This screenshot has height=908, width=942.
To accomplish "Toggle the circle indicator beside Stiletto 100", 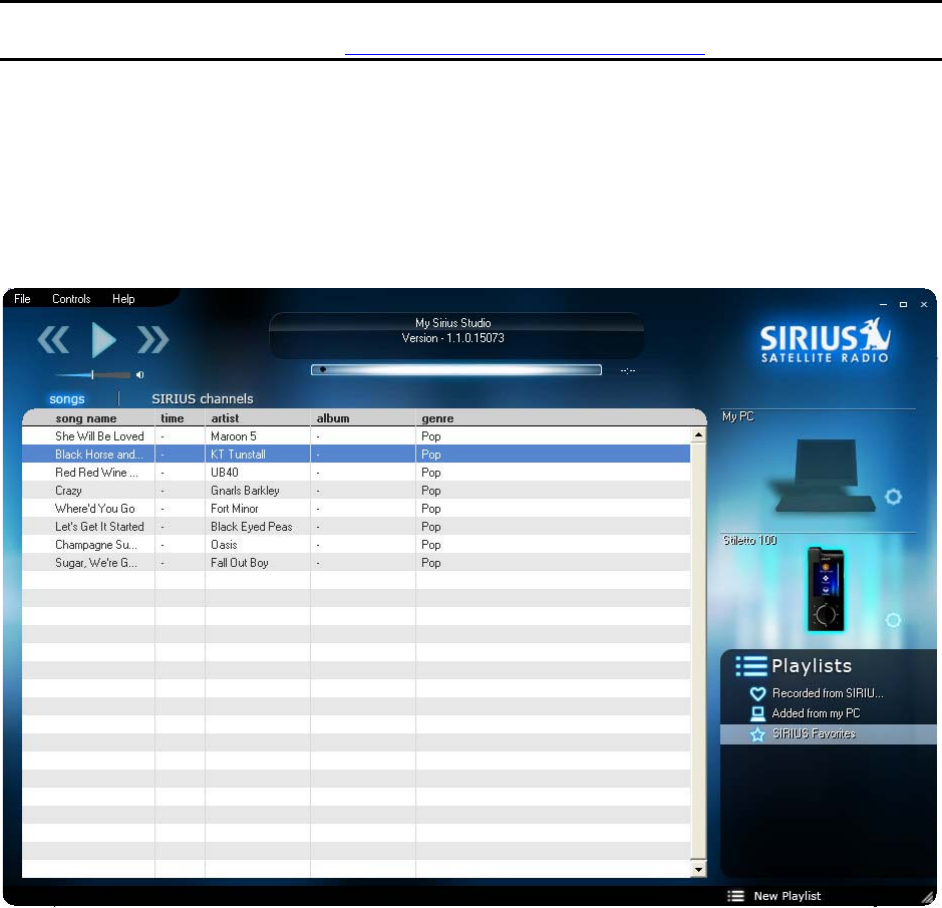I will 893,620.
